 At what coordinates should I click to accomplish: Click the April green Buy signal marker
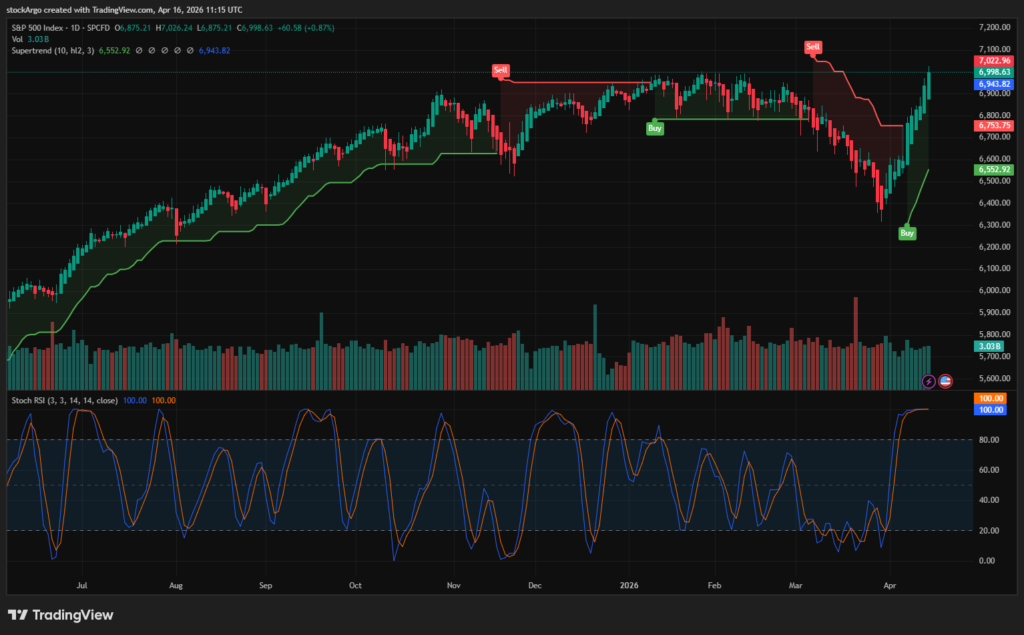click(907, 233)
